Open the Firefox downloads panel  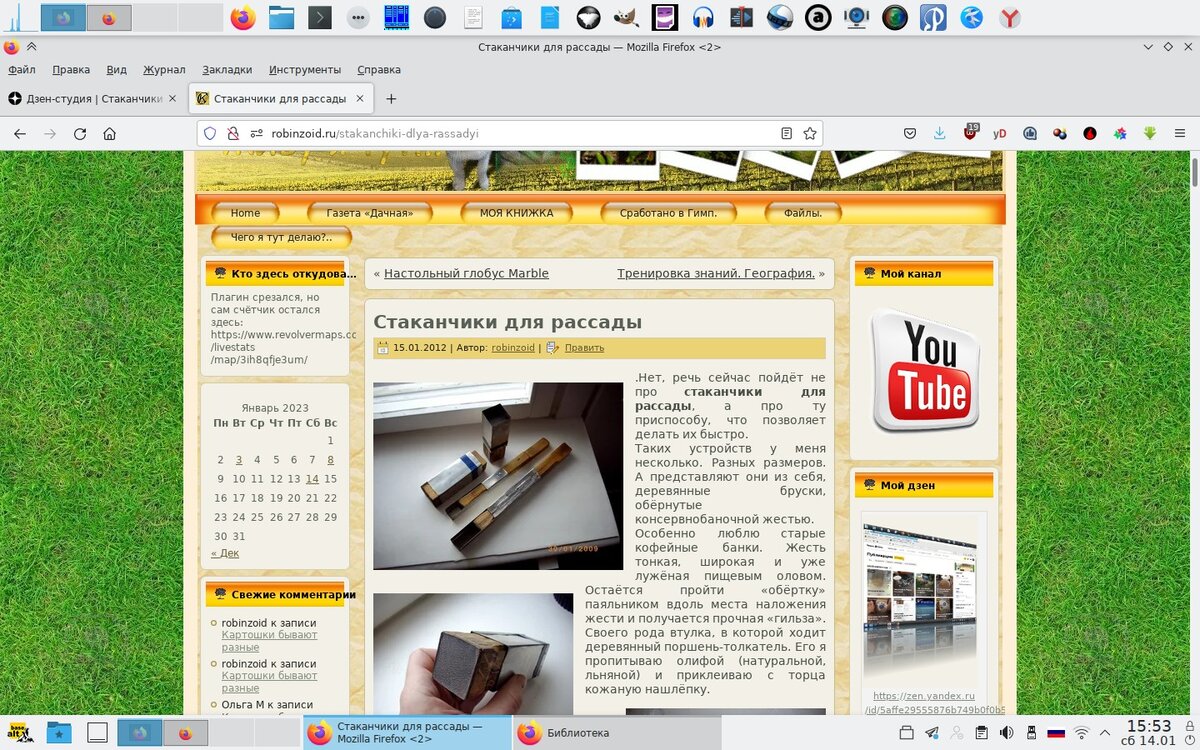point(940,133)
